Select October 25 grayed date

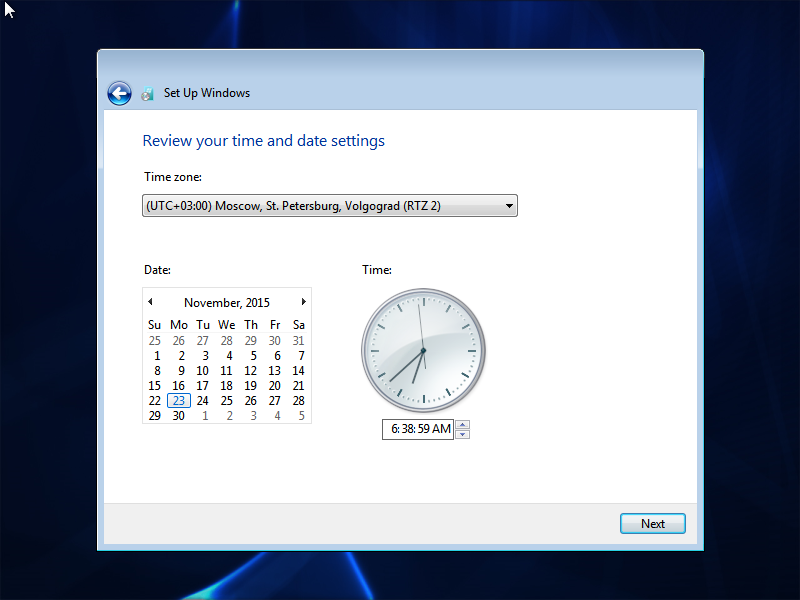[x=155, y=340]
